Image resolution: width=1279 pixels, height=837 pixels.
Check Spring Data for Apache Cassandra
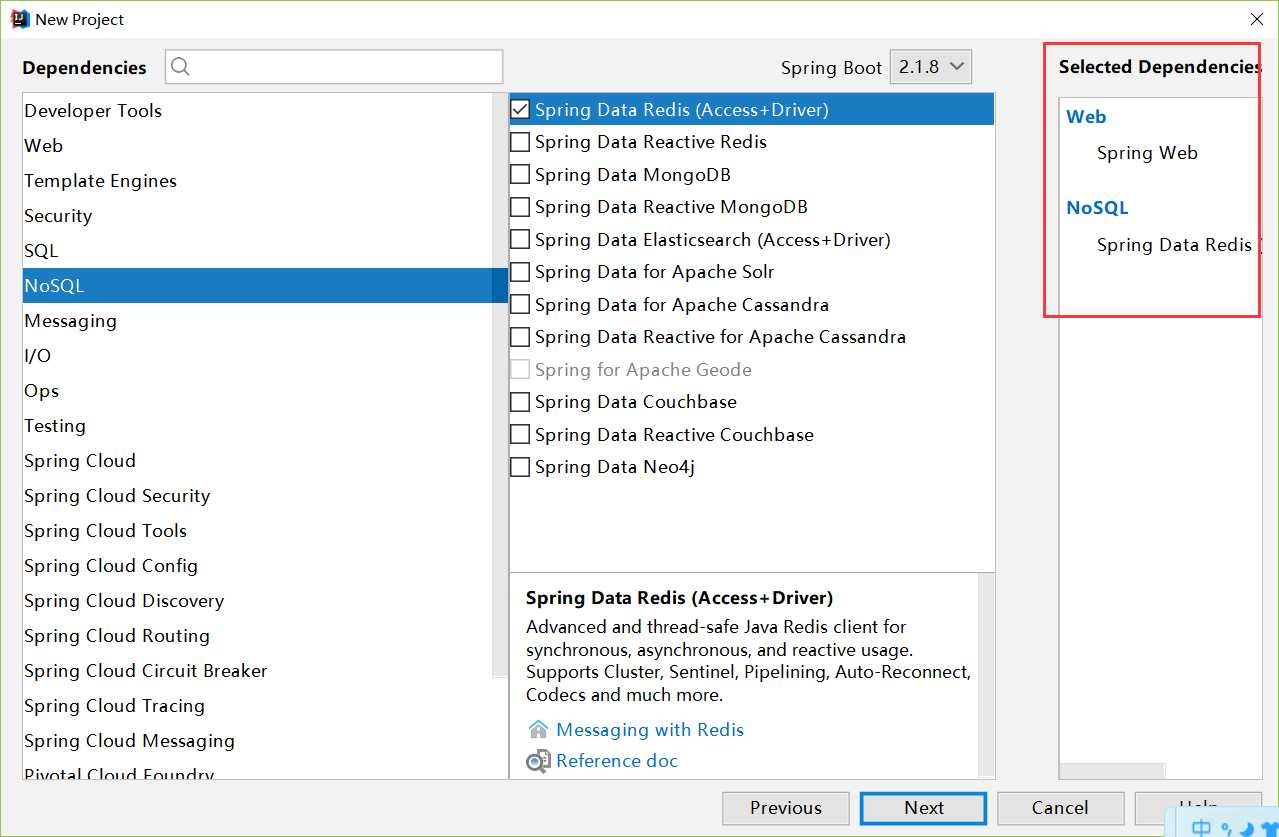tap(520, 305)
